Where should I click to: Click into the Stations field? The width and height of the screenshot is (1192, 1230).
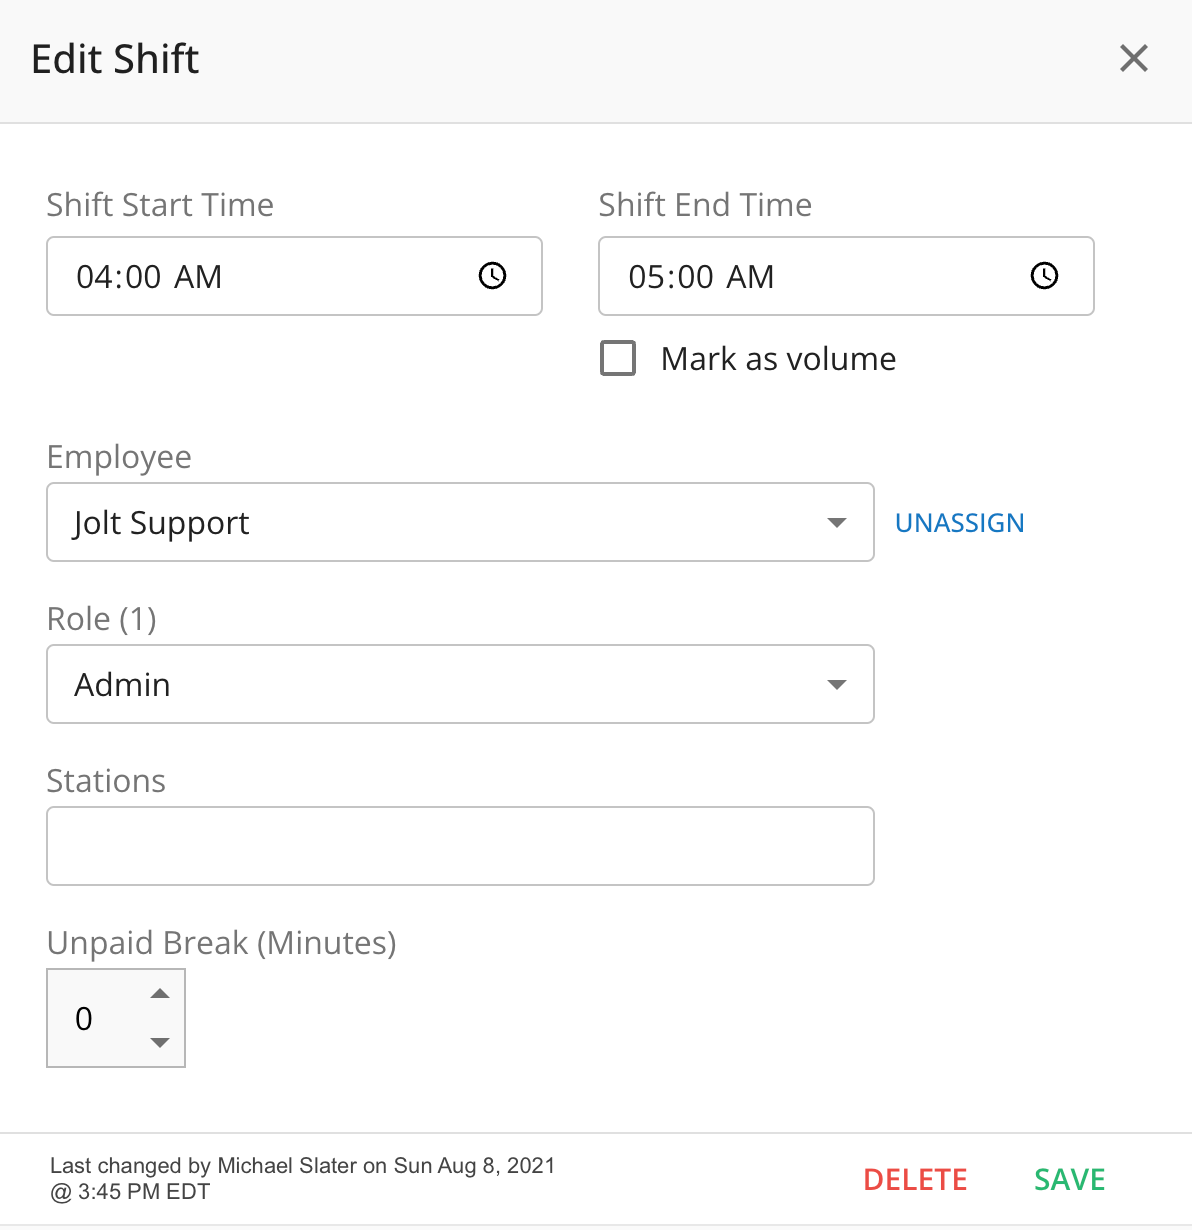point(460,846)
